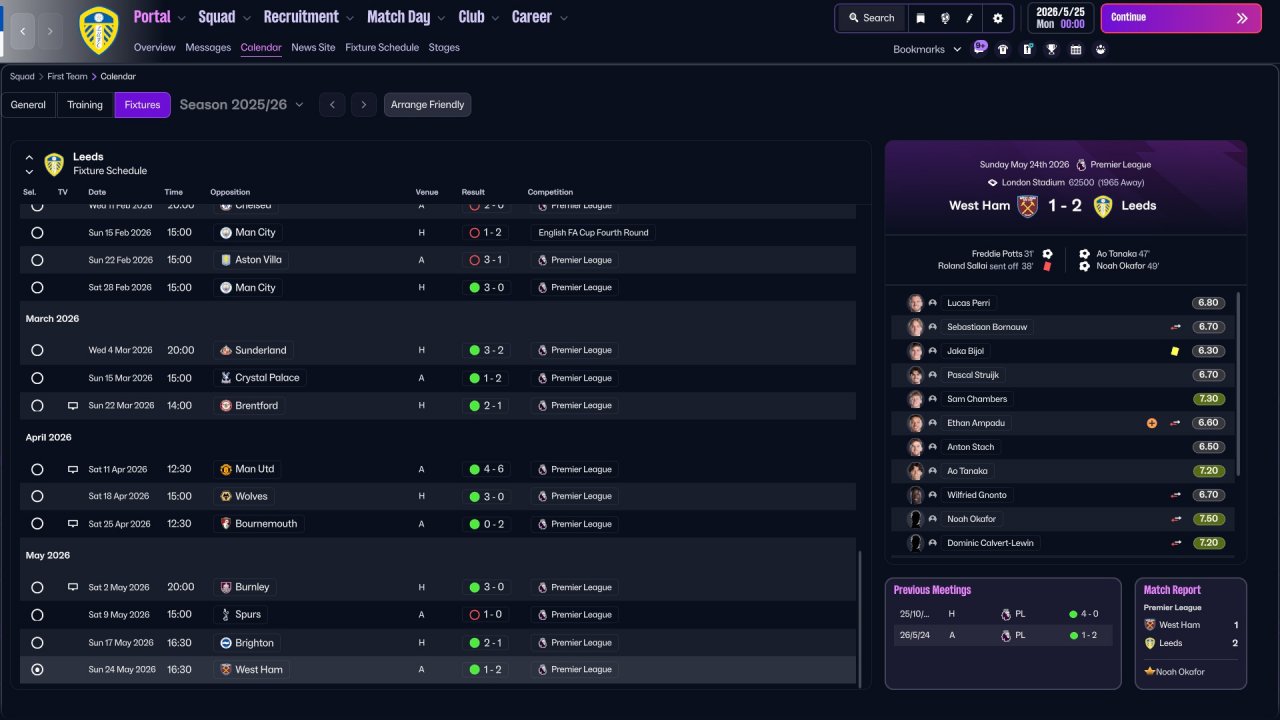Click the Aston Villa club badge
The width and height of the screenshot is (1280, 720).
(226, 260)
